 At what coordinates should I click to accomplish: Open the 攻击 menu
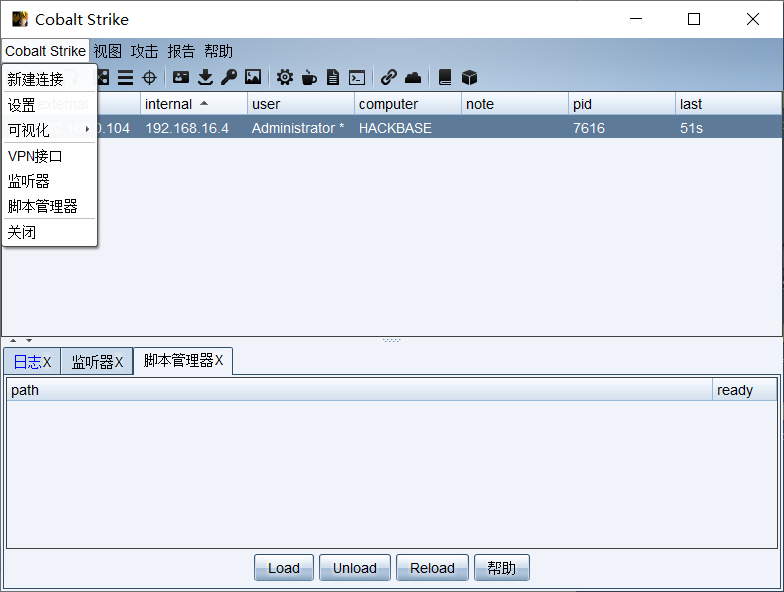coord(144,51)
